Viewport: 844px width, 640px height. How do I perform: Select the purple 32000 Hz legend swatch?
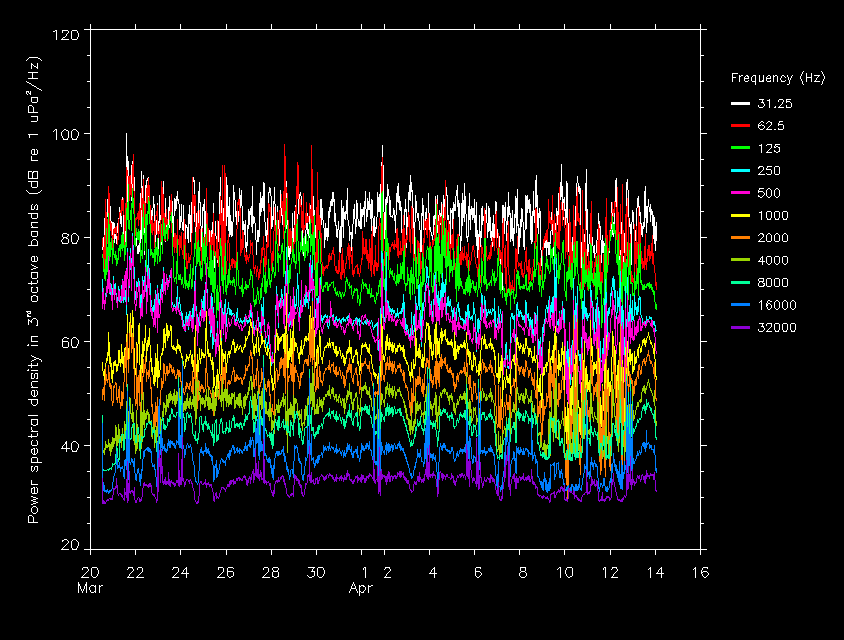pos(740,328)
